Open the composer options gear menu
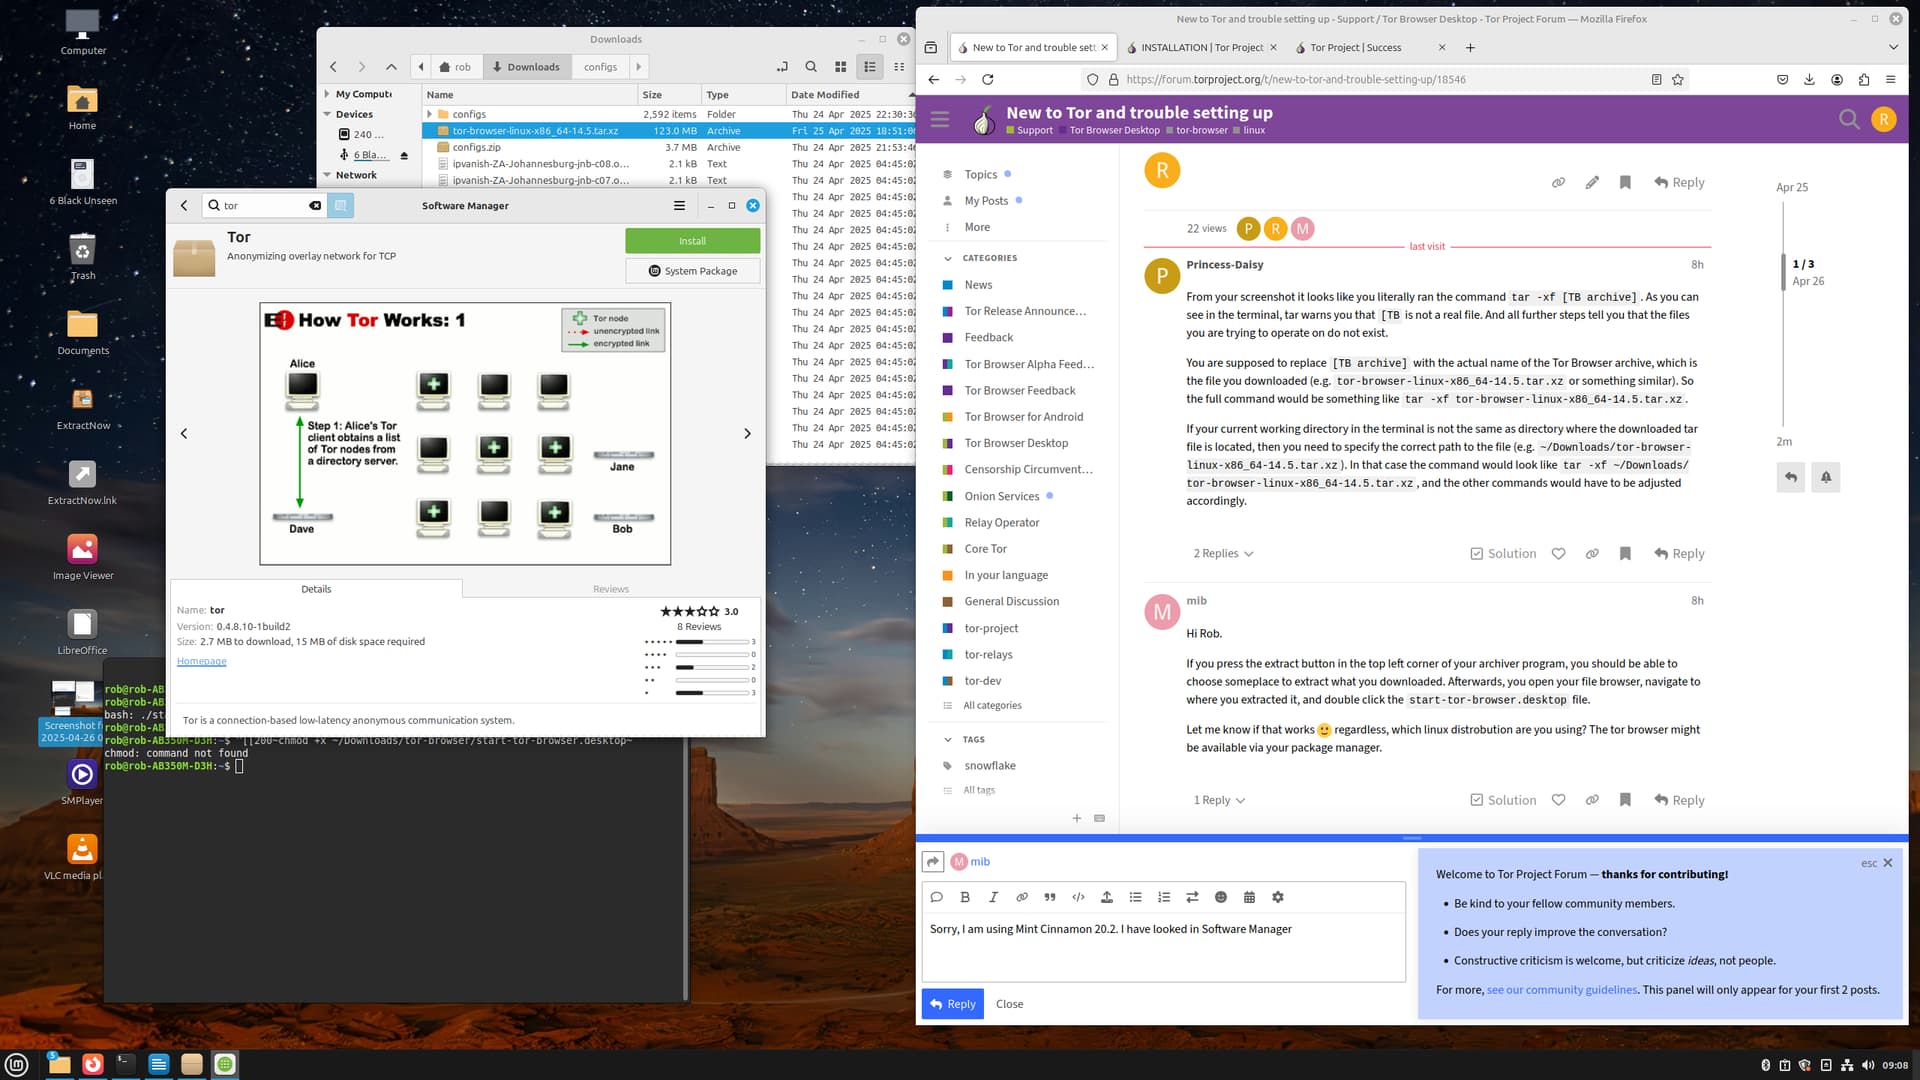The width and height of the screenshot is (1920, 1080). point(1278,897)
